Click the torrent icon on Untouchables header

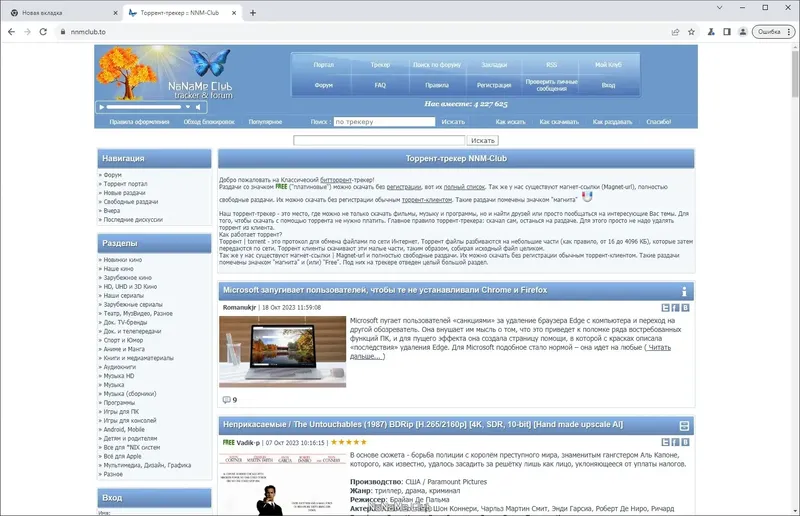(684, 426)
